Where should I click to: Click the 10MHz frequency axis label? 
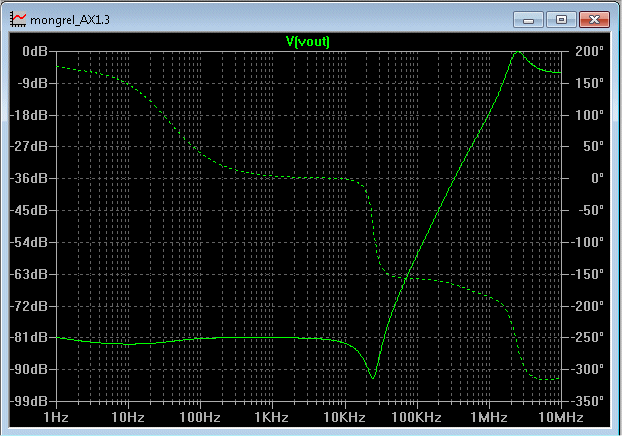[x=561, y=417]
